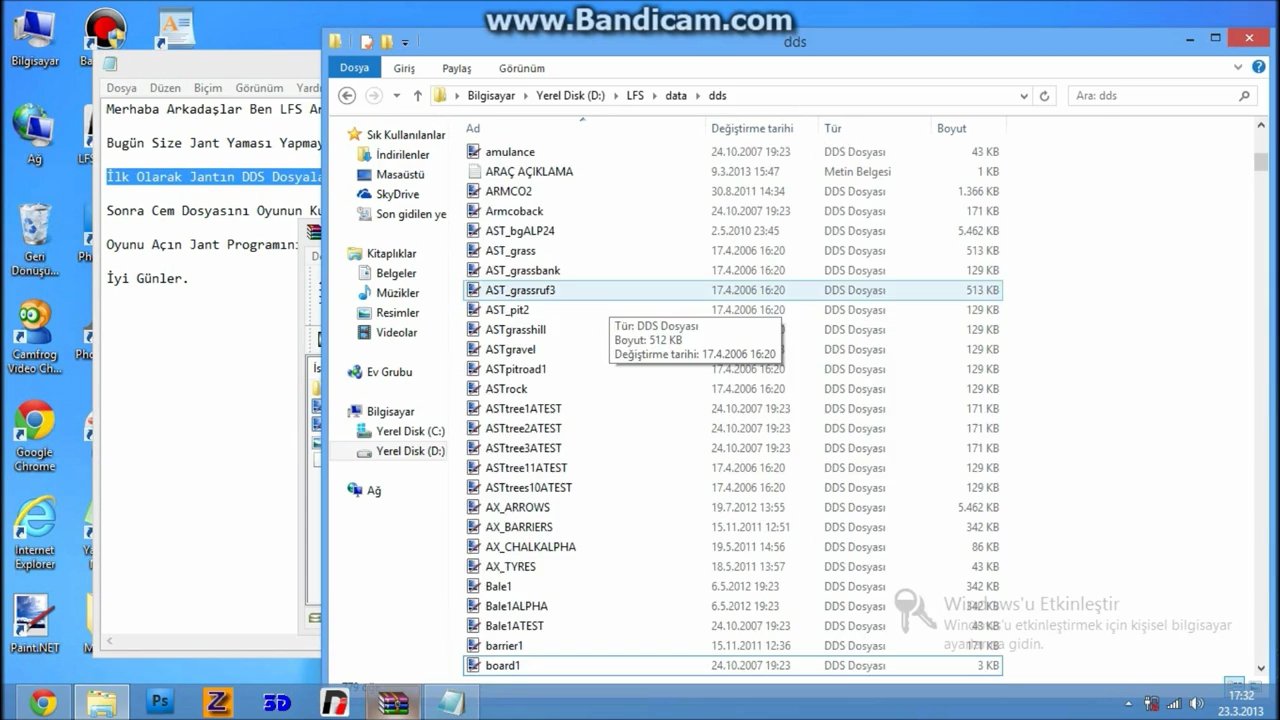Select the ASTrock file
The image size is (1280, 720).
(x=733, y=389)
